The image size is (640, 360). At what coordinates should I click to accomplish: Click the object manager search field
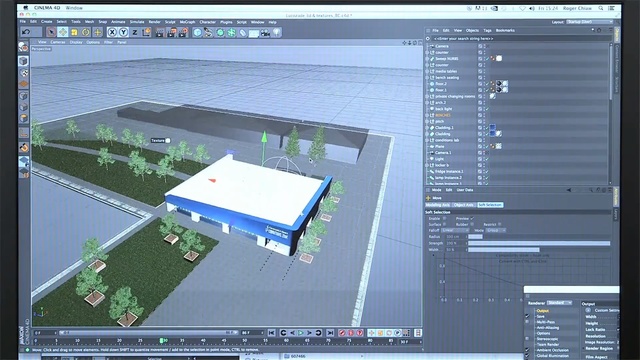click(518, 38)
